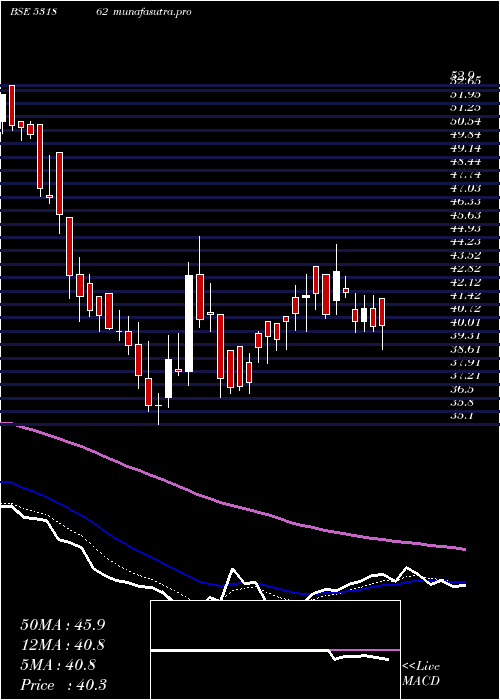This screenshot has width=500, height=700.
Task: Click the "<<Live MACD" label
Action: (421, 674)
